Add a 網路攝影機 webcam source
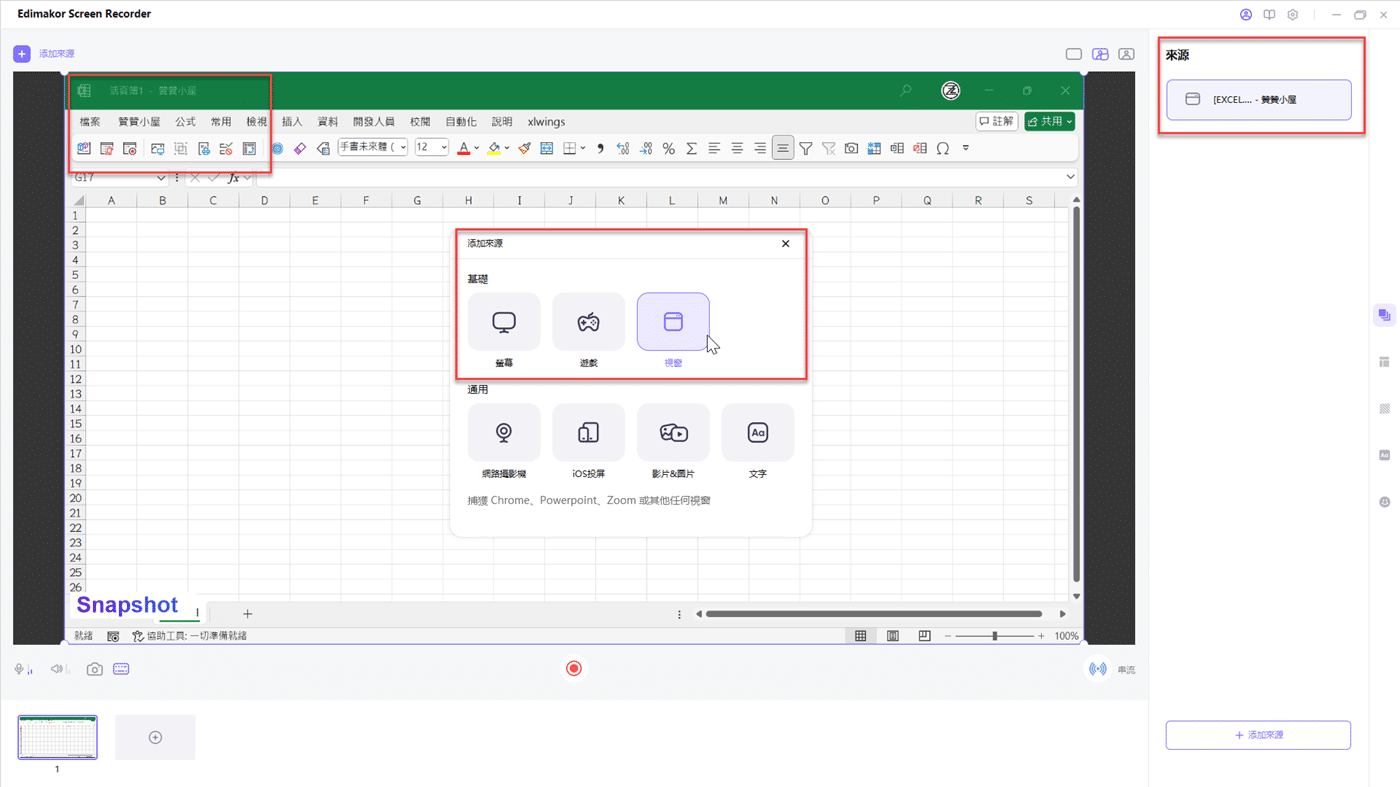 (504, 433)
